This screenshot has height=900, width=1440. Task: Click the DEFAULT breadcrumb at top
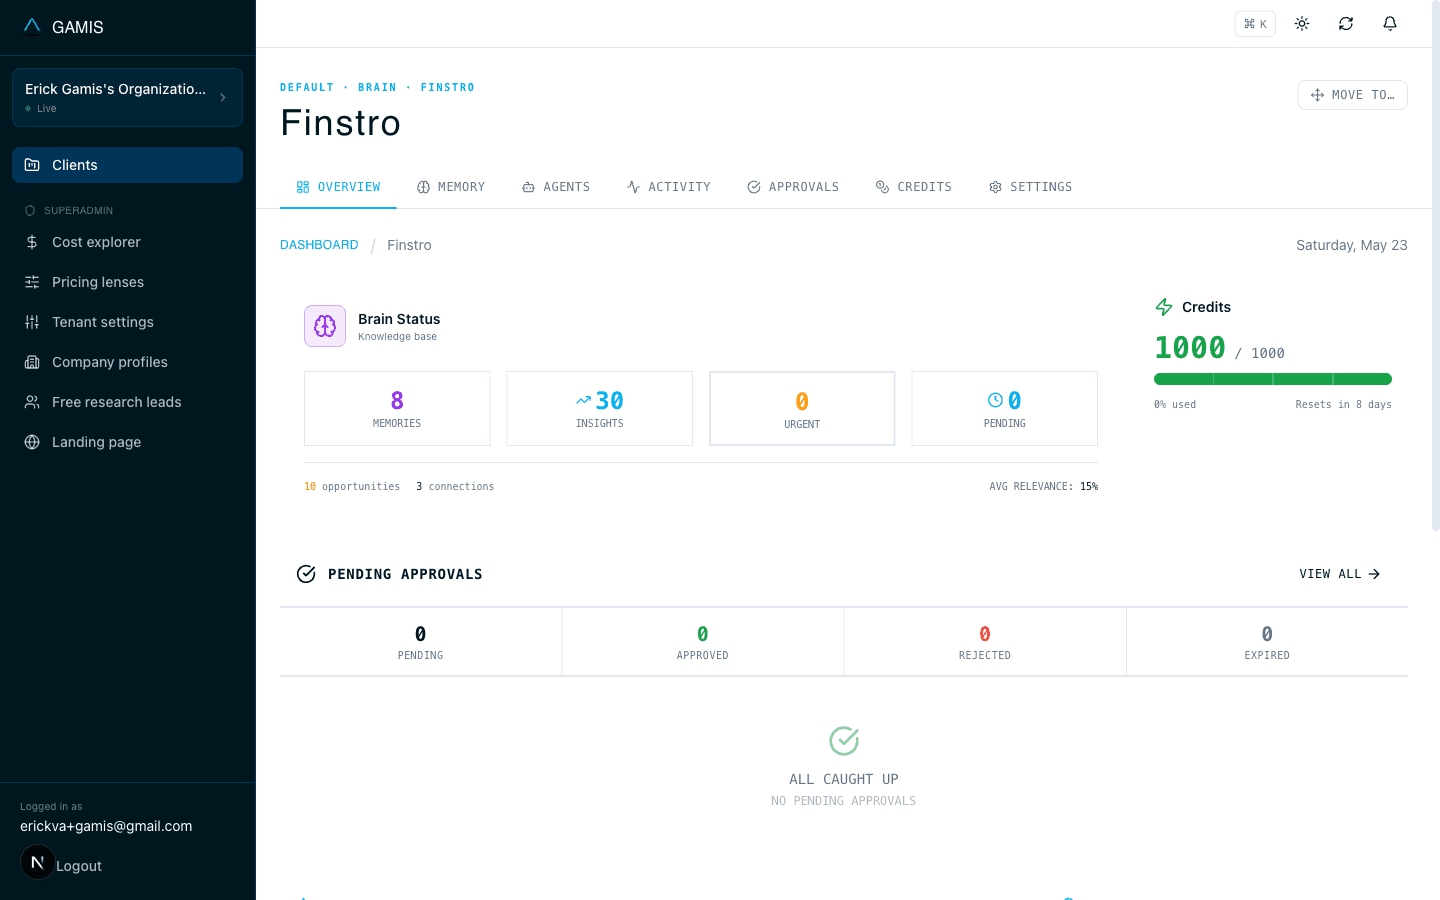click(307, 88)
